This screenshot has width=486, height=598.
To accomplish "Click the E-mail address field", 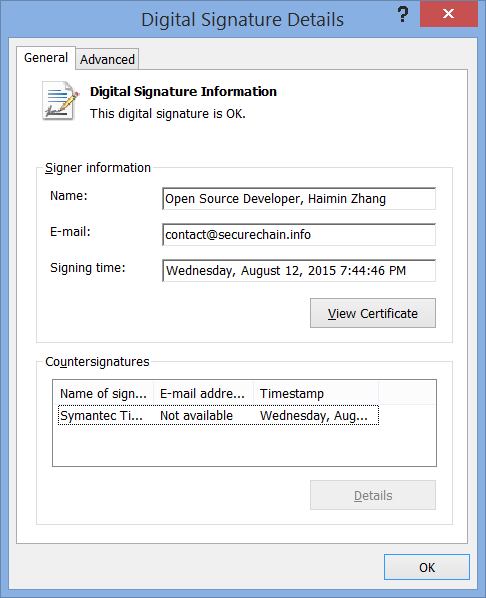I will click(299, 235).
